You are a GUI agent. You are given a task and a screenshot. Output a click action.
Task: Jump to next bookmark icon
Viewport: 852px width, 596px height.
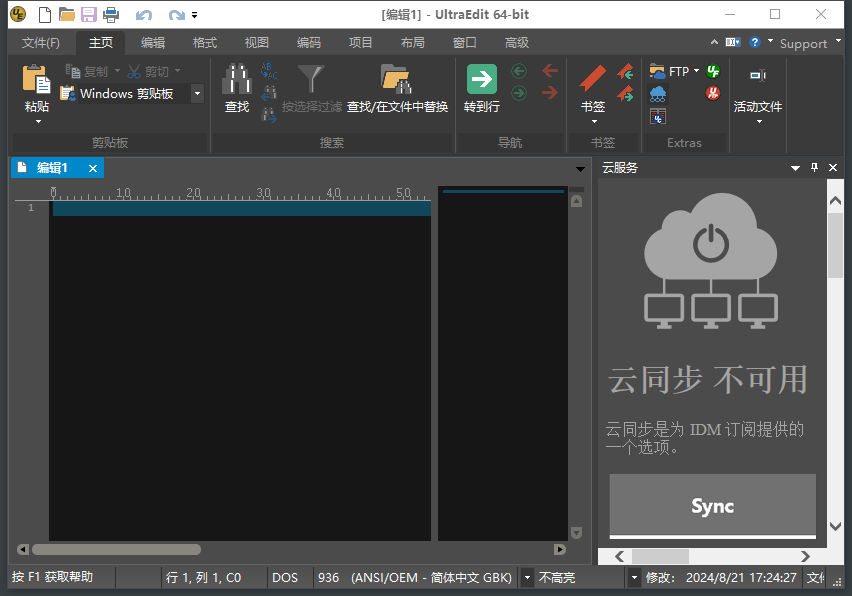[625, 93]
